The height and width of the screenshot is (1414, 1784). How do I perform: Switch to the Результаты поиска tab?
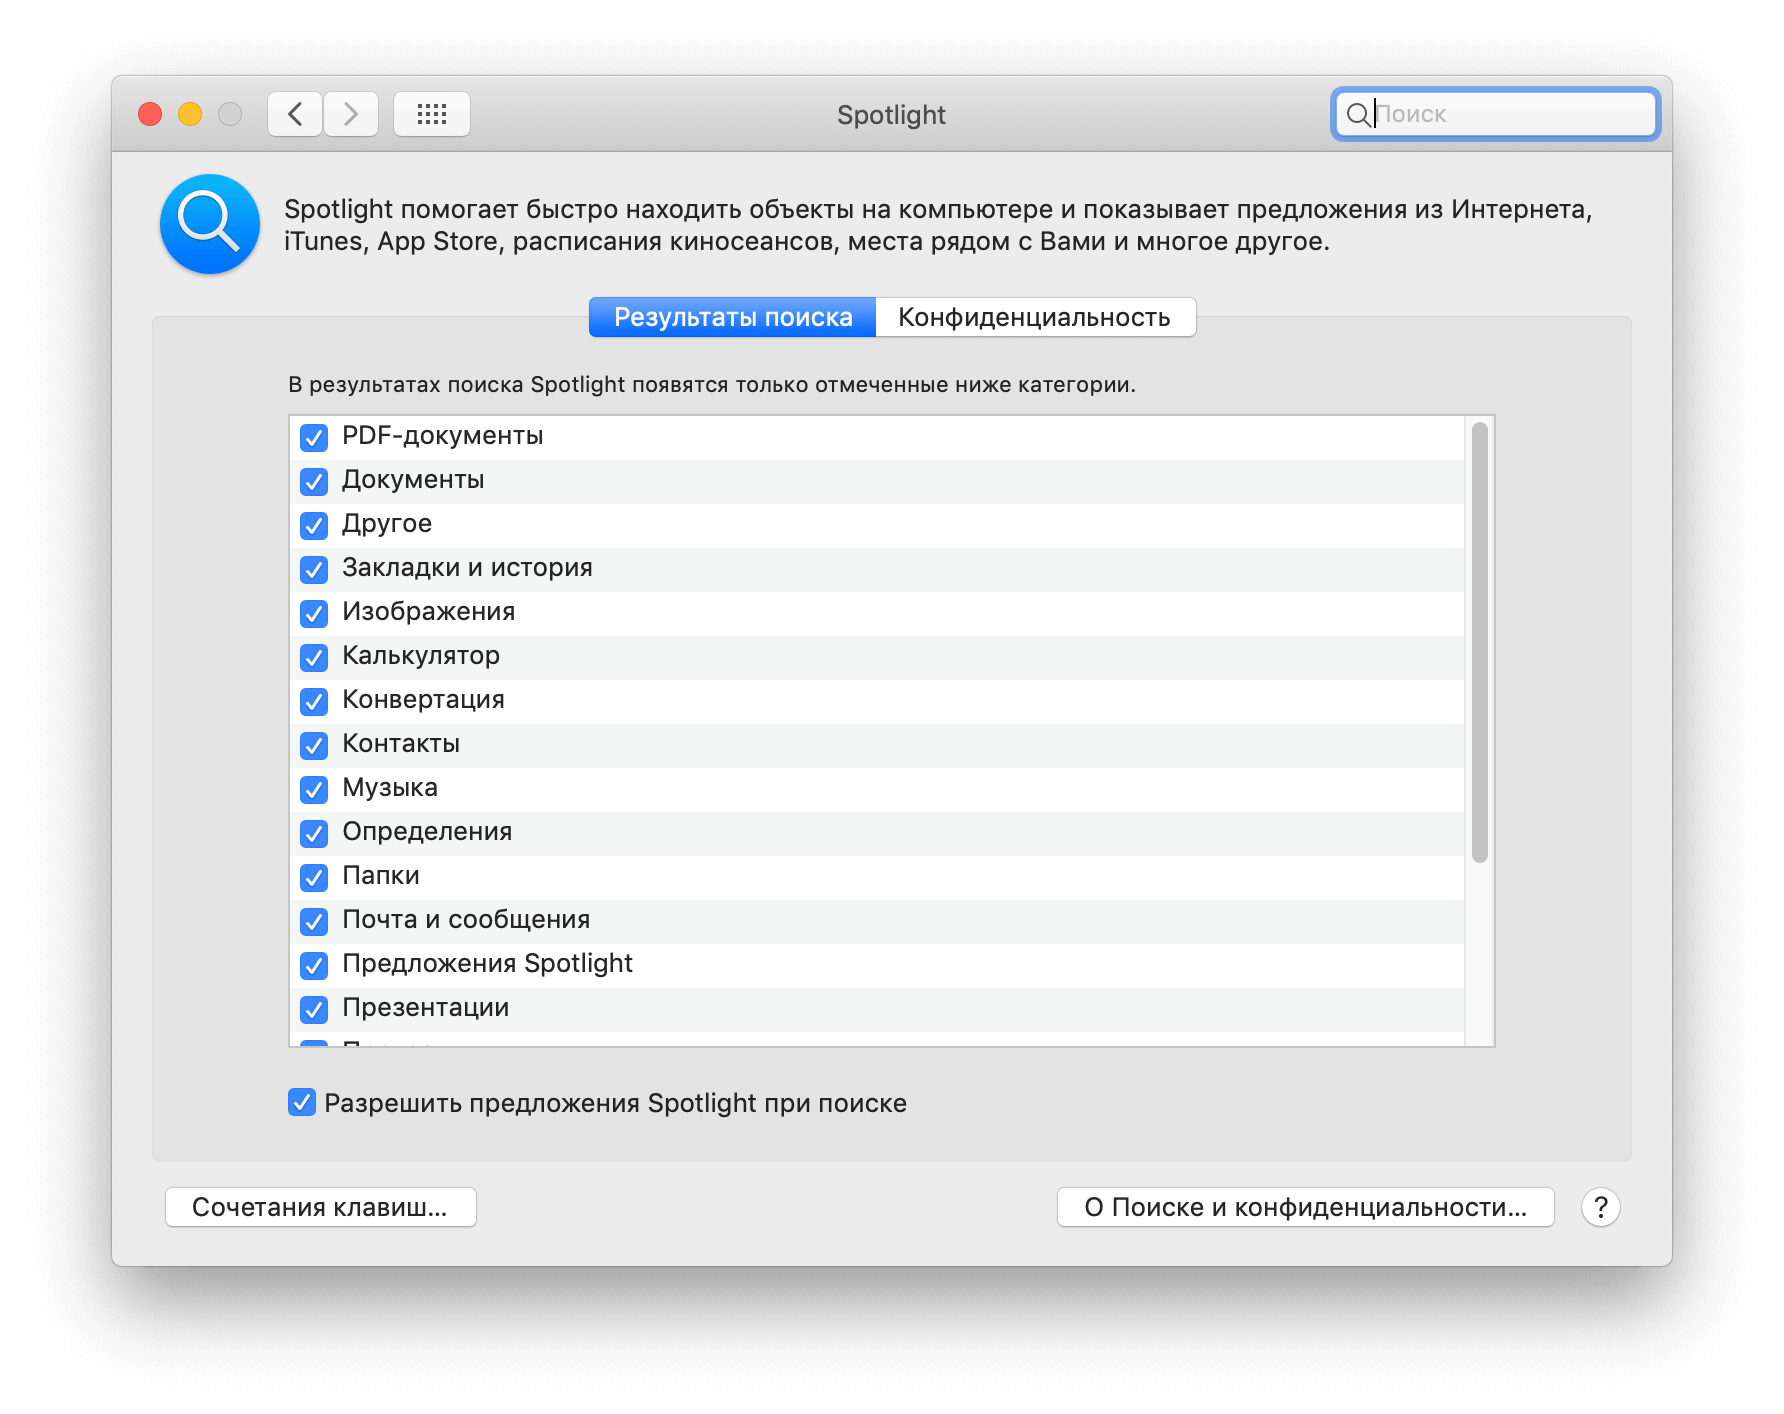pyautogui.click(x=733, y=317)
